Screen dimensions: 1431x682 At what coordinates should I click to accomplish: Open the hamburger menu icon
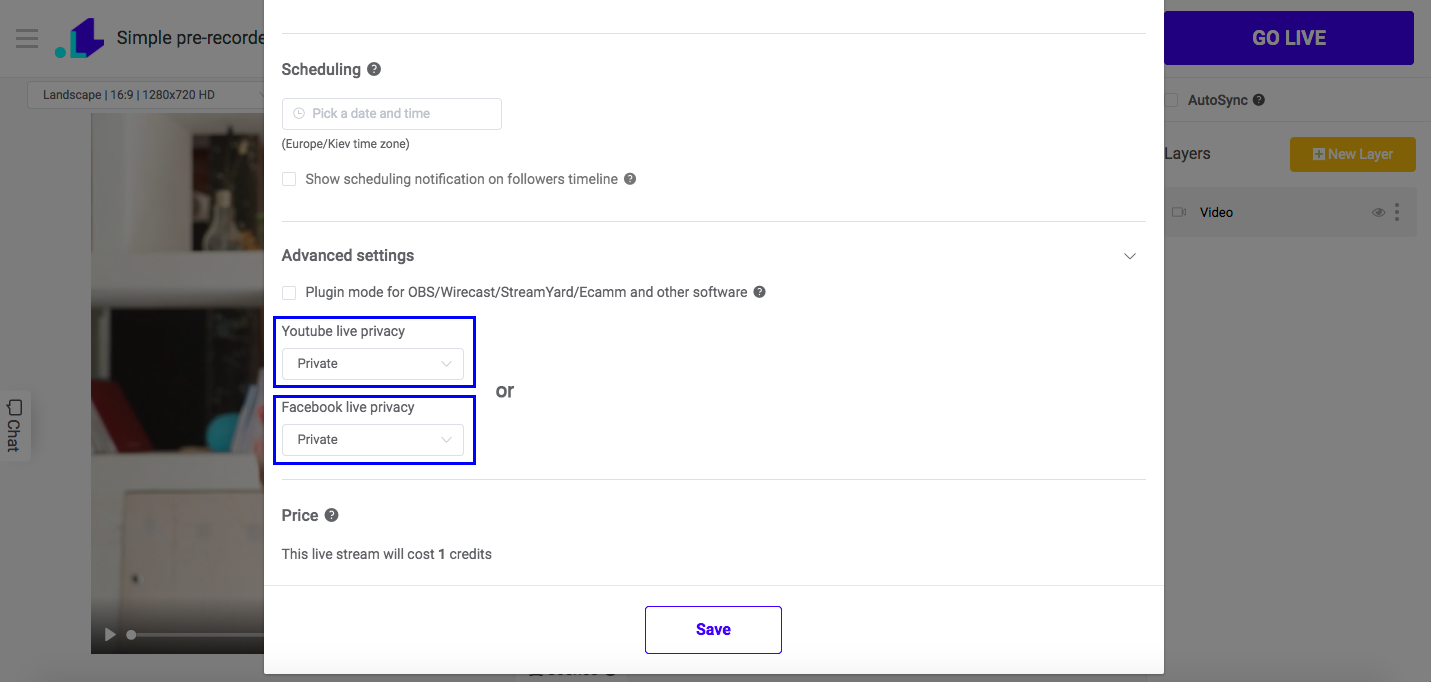point(27,38)
